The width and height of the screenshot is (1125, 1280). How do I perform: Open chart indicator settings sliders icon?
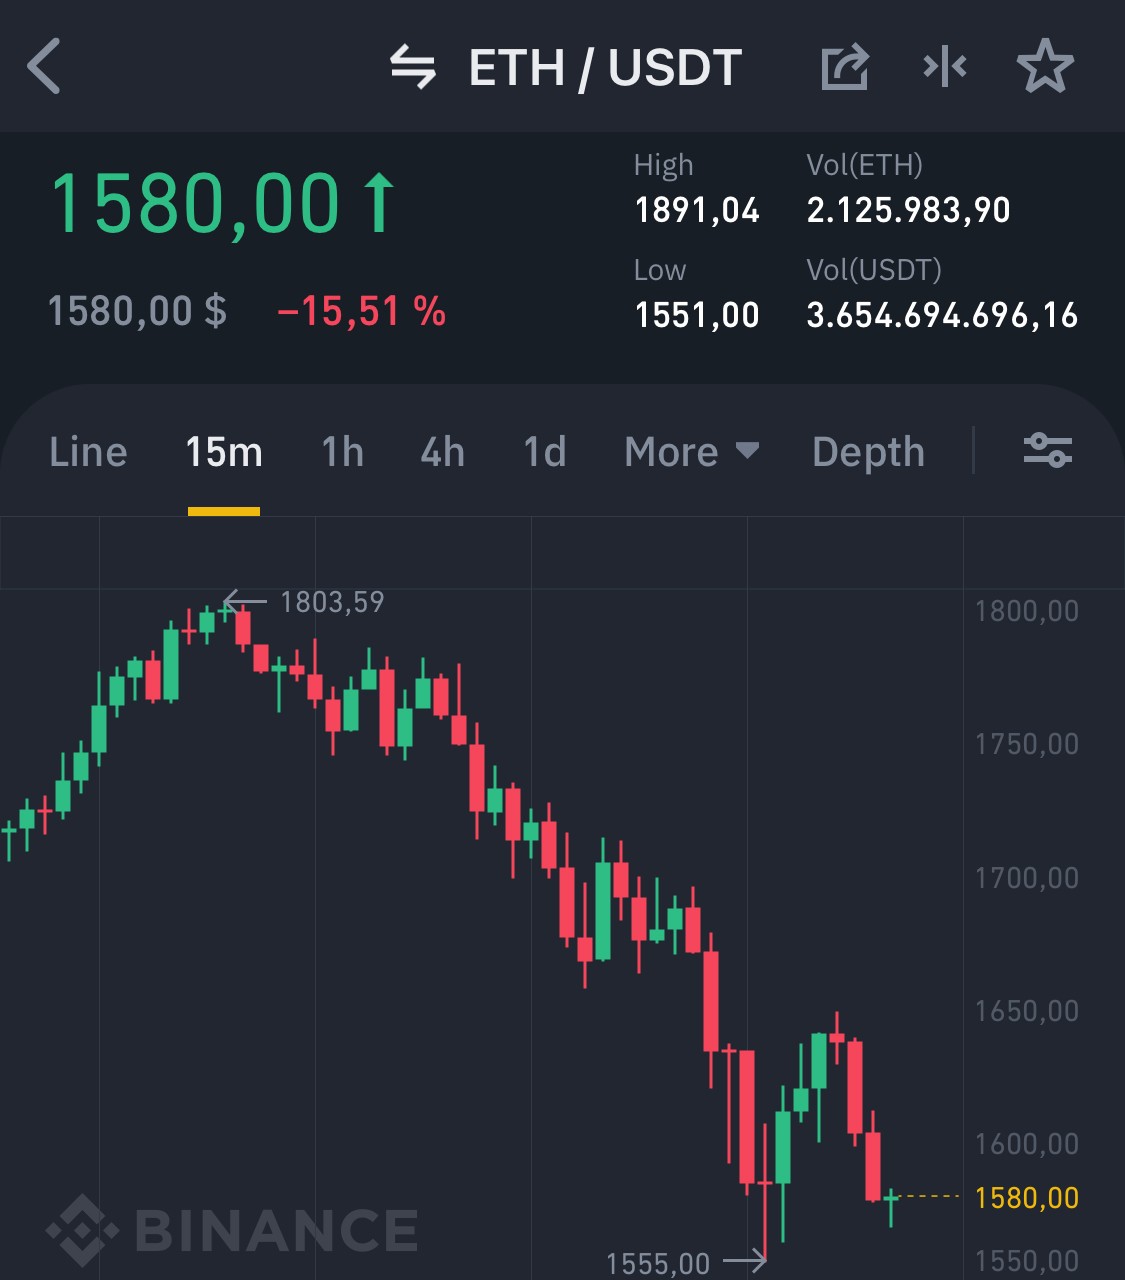coord(1048,451)
